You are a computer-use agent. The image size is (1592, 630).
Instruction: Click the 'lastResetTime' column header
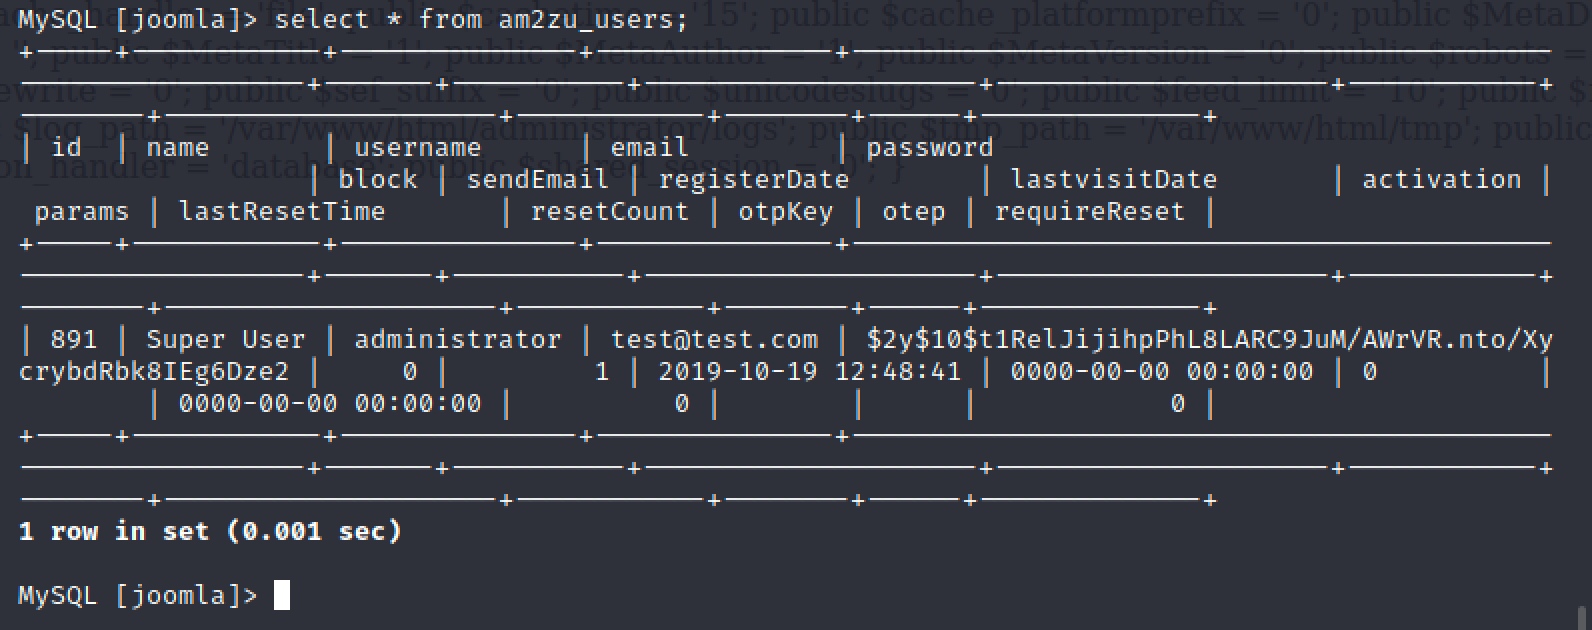click(282, 212)
